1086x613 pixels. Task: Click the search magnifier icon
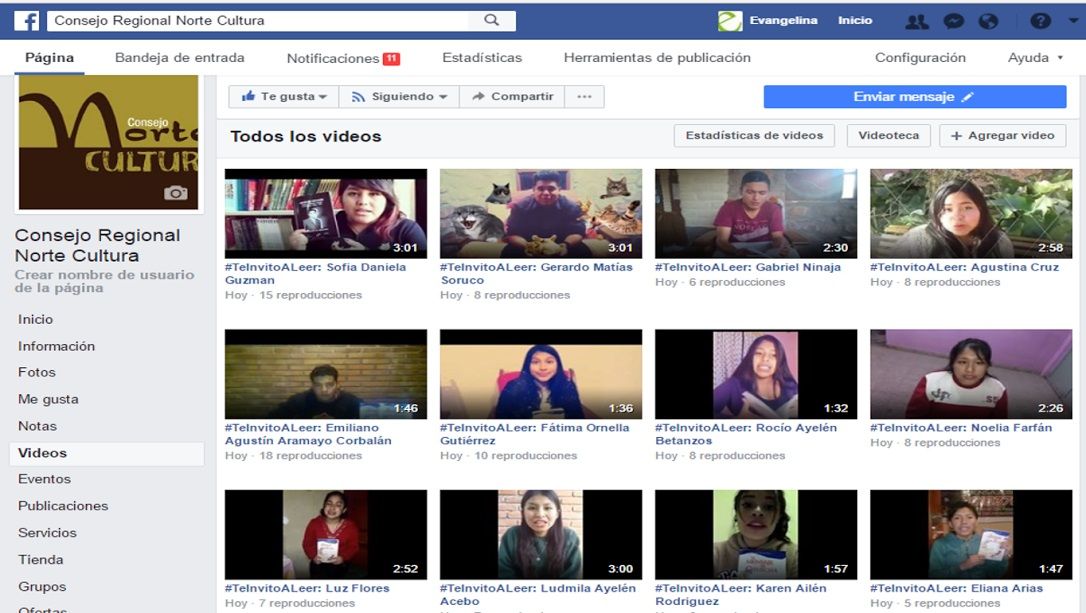[x=491, y=20]
